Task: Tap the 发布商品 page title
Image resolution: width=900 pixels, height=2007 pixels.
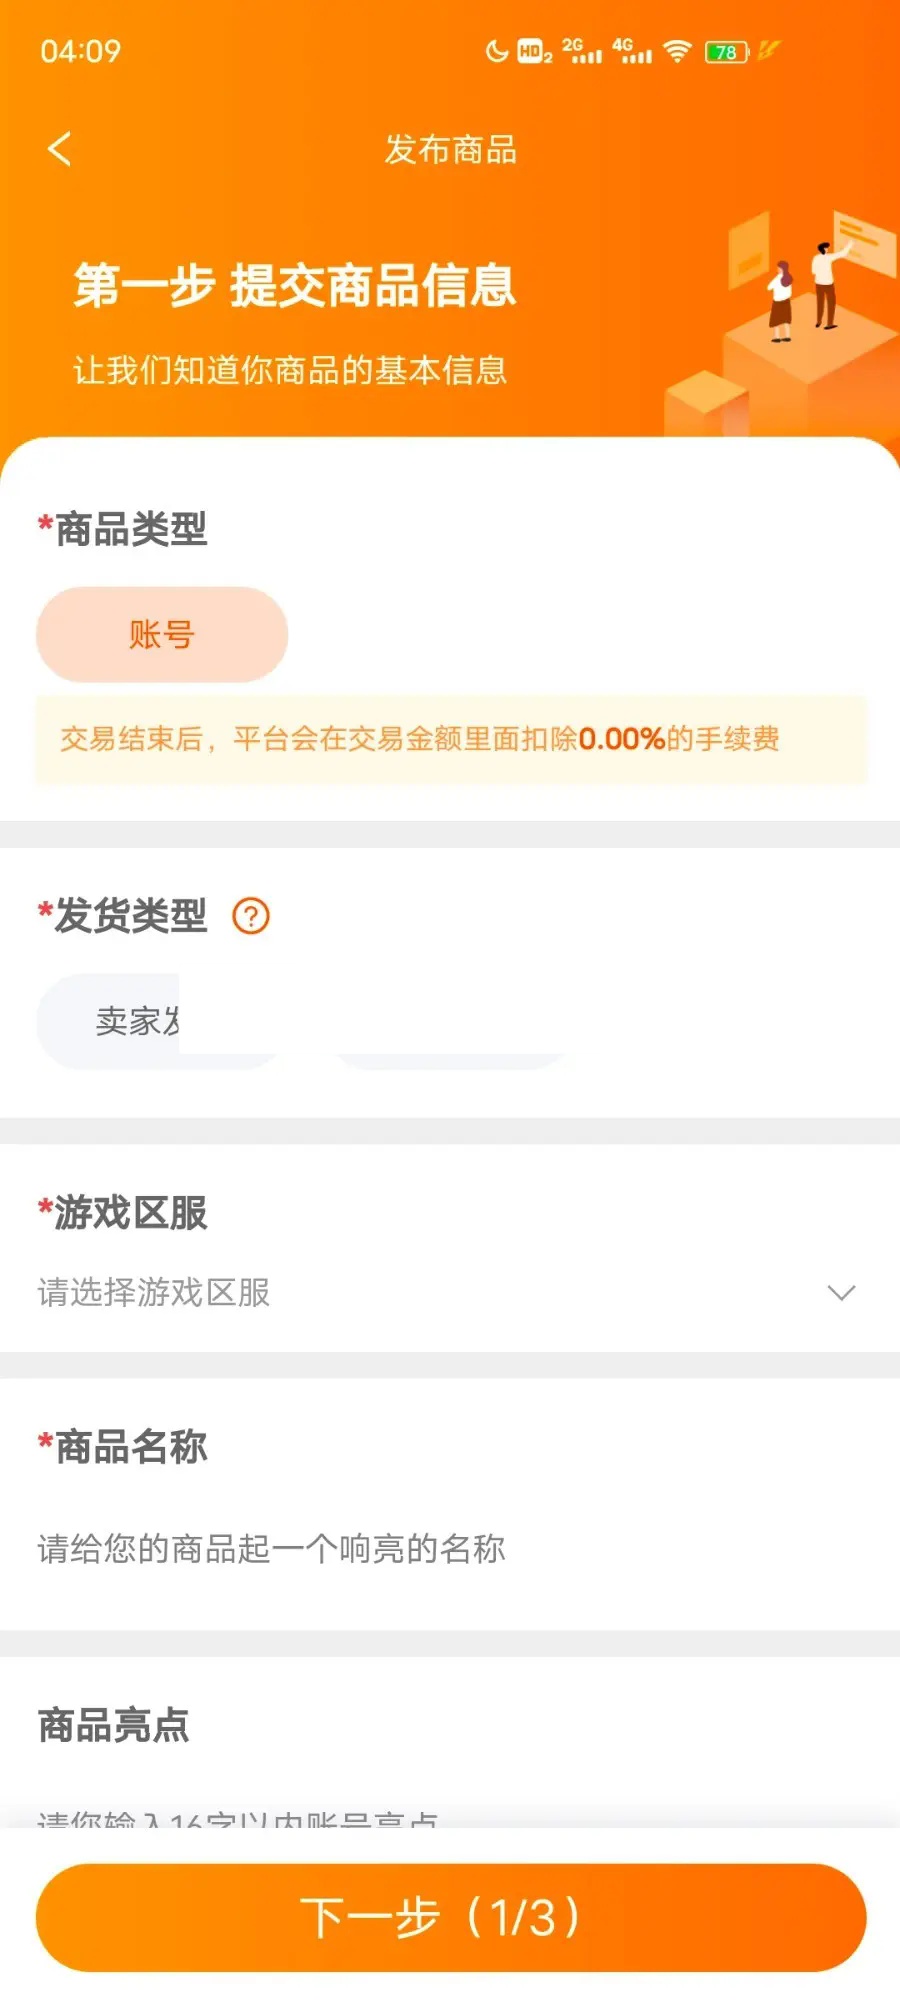Action: point(451,149)
